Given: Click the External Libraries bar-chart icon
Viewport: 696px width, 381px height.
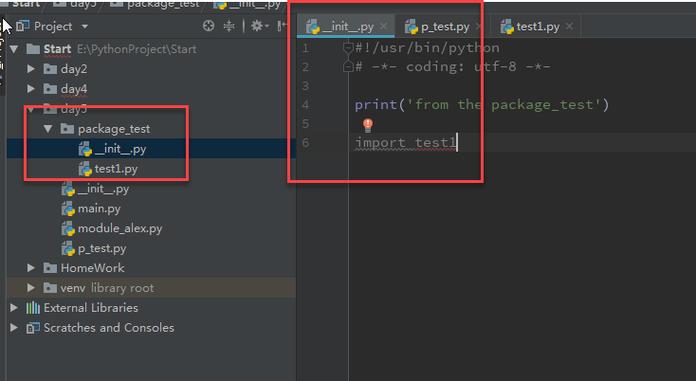Looking at the screenshot, I should pos(33,308).
